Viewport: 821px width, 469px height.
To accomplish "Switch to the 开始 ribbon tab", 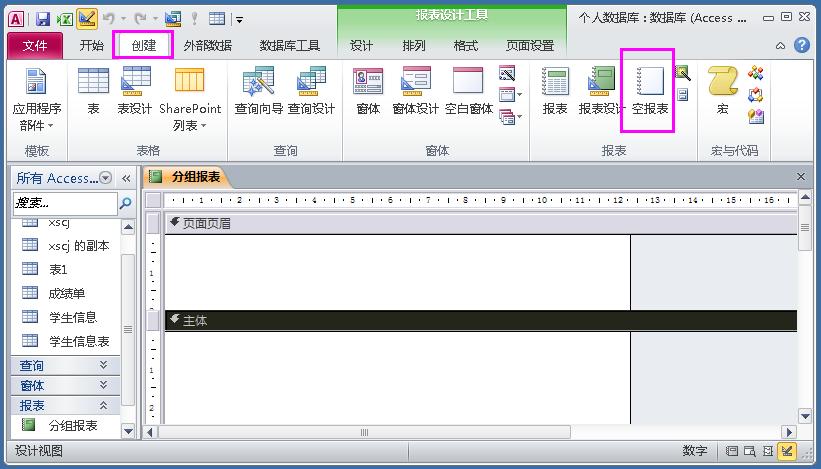I will click(92, 46).
